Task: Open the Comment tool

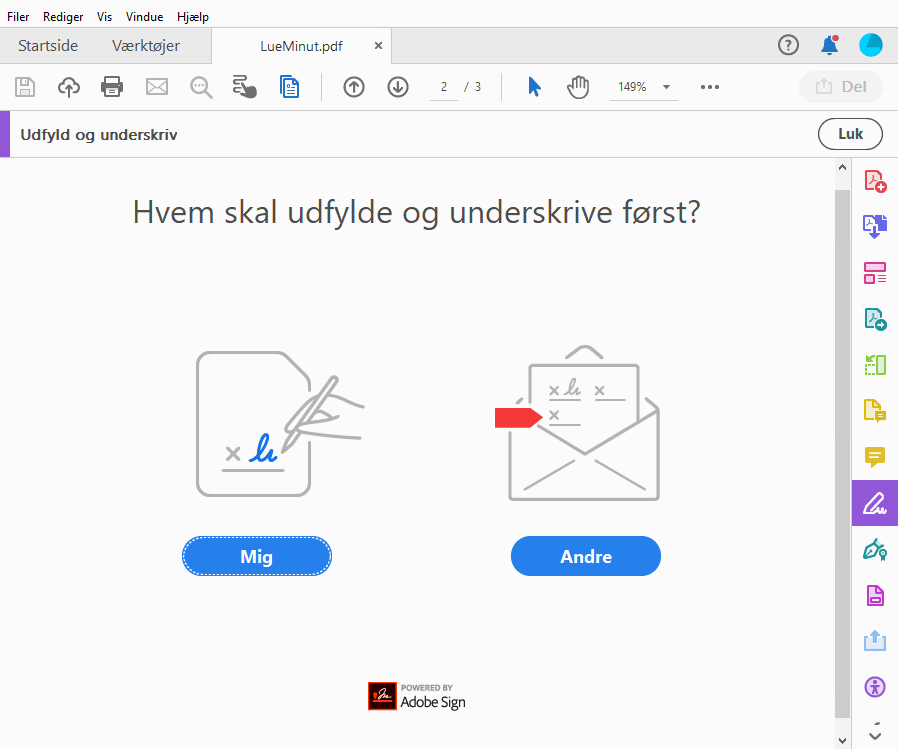Action: pyautogui.click(x=875, y=457)
